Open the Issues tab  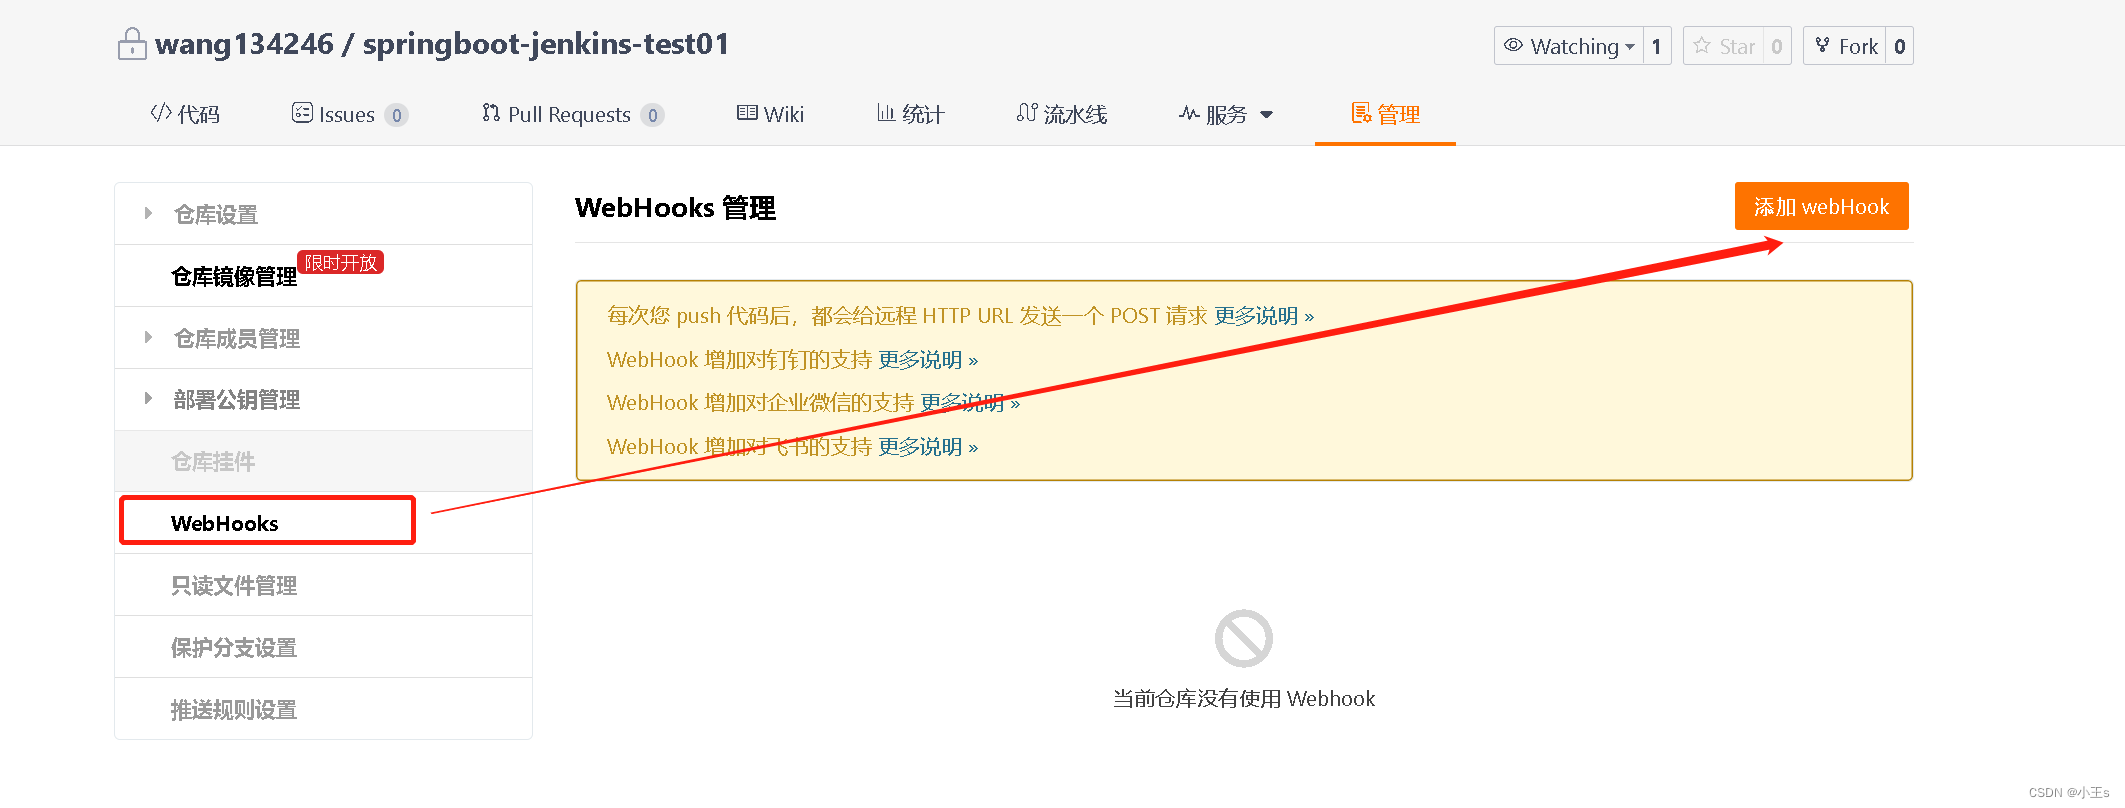click(x=350, y=114)
